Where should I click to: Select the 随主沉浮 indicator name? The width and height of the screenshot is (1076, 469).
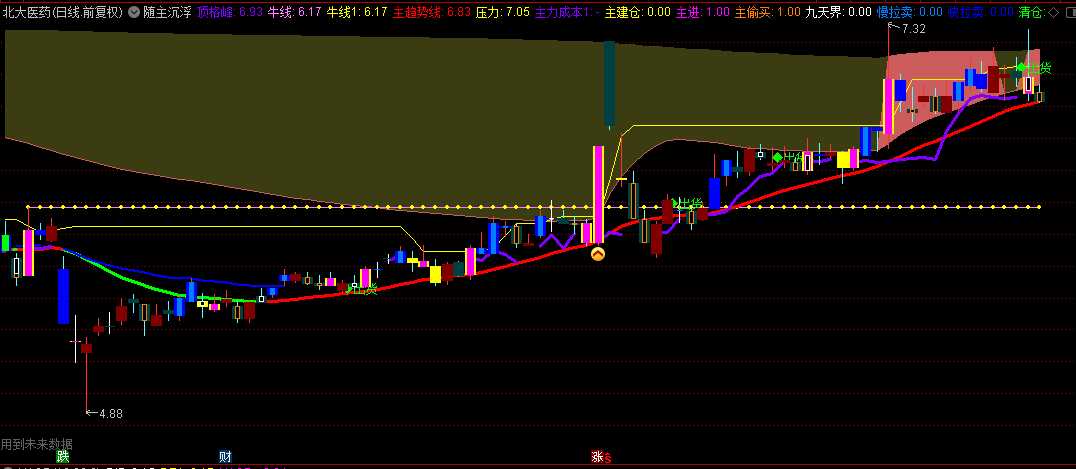click(x=167, y=12)
